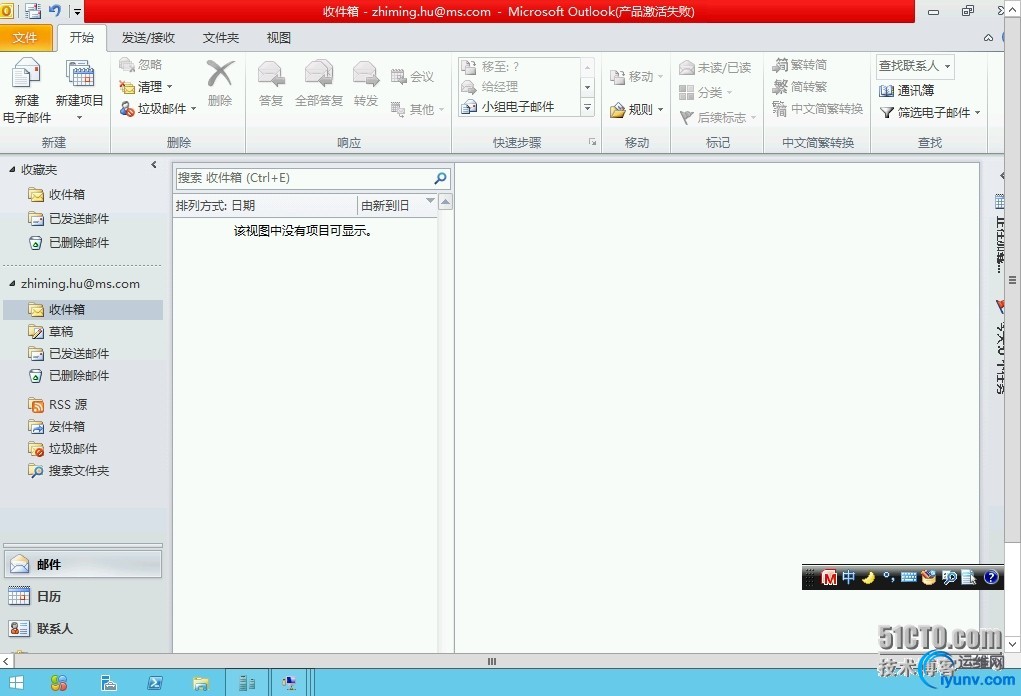Image resolution: width=1021 pixels, height=696 pixels.
Task: Open the Contacts (联系人) navigation button
Action: coord(83,628)
